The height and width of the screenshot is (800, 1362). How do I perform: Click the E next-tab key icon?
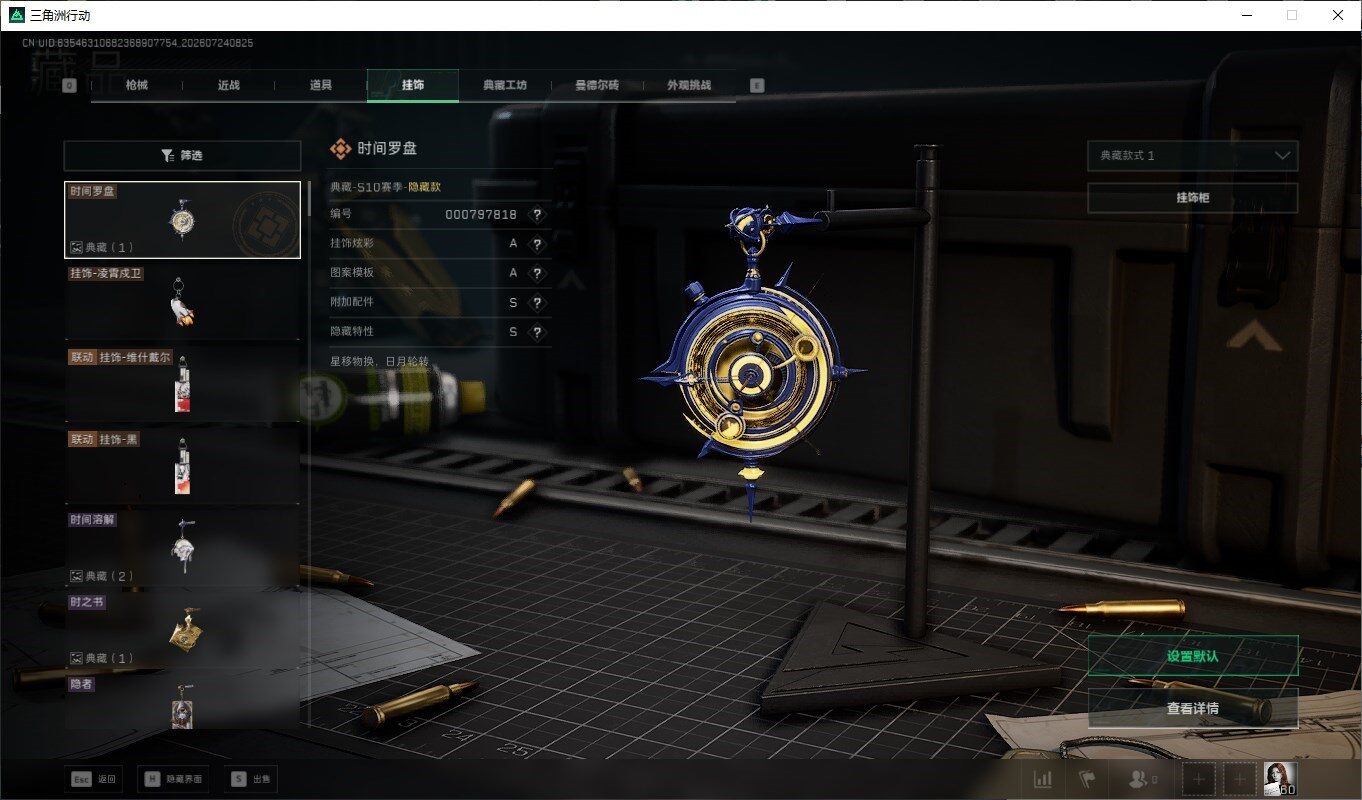(757, 86)
